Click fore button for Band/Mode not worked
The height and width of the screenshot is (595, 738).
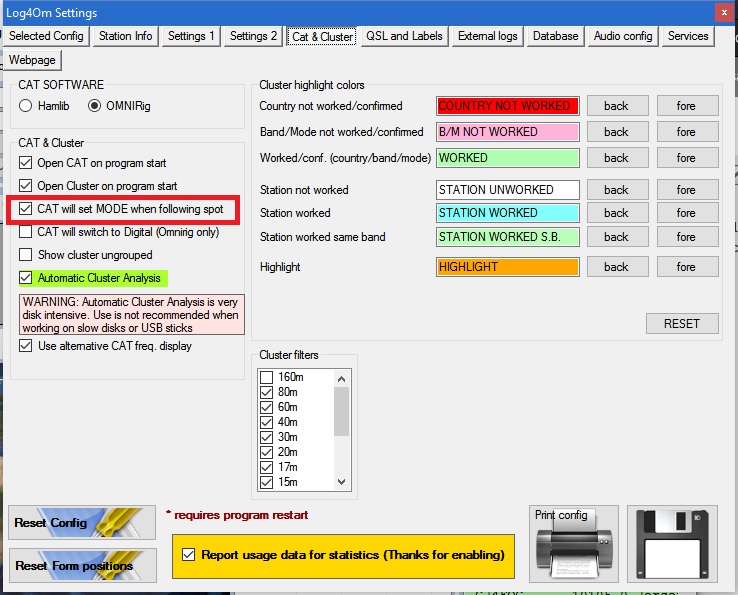pos(688,132)
